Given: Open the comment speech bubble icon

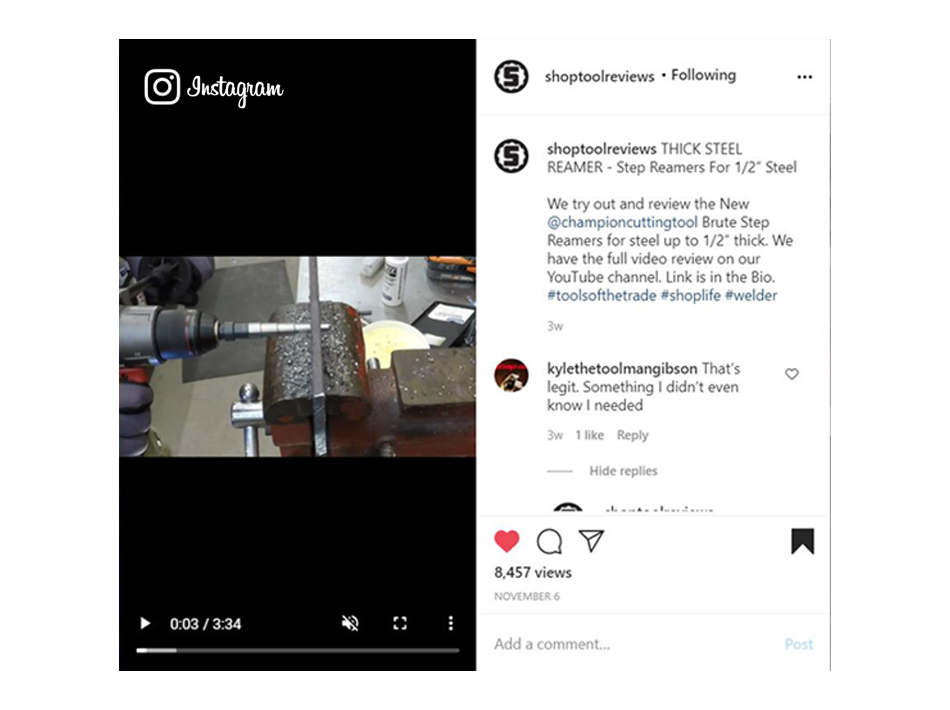Looking at the screenshot, I should coord(550,542).
